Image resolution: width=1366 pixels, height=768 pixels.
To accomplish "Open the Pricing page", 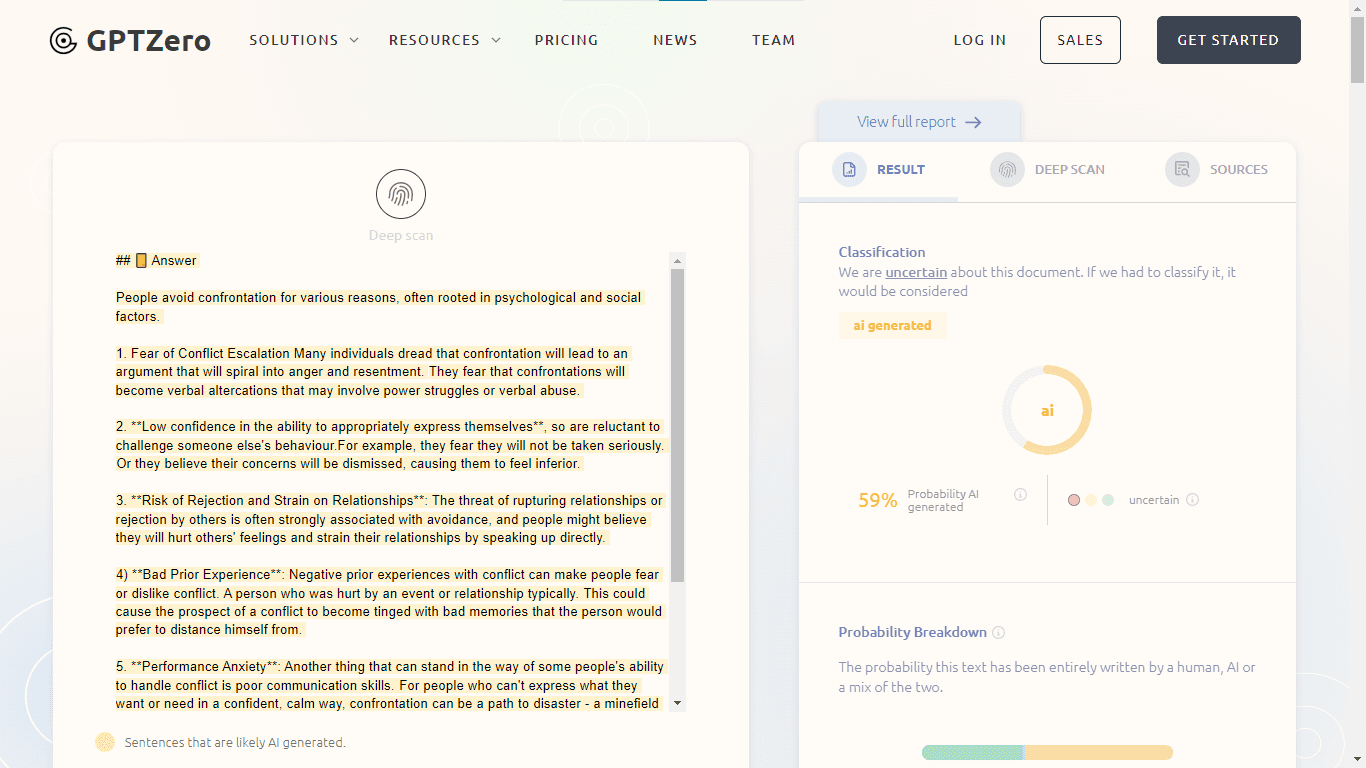I will click(566, 40).
